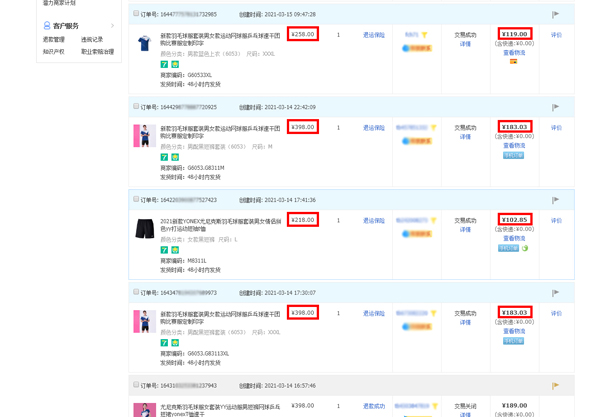Click the yellow flag on the fifth order
Image resolution: width=600 pixels, height=417 pixels.
pos(556,386)
